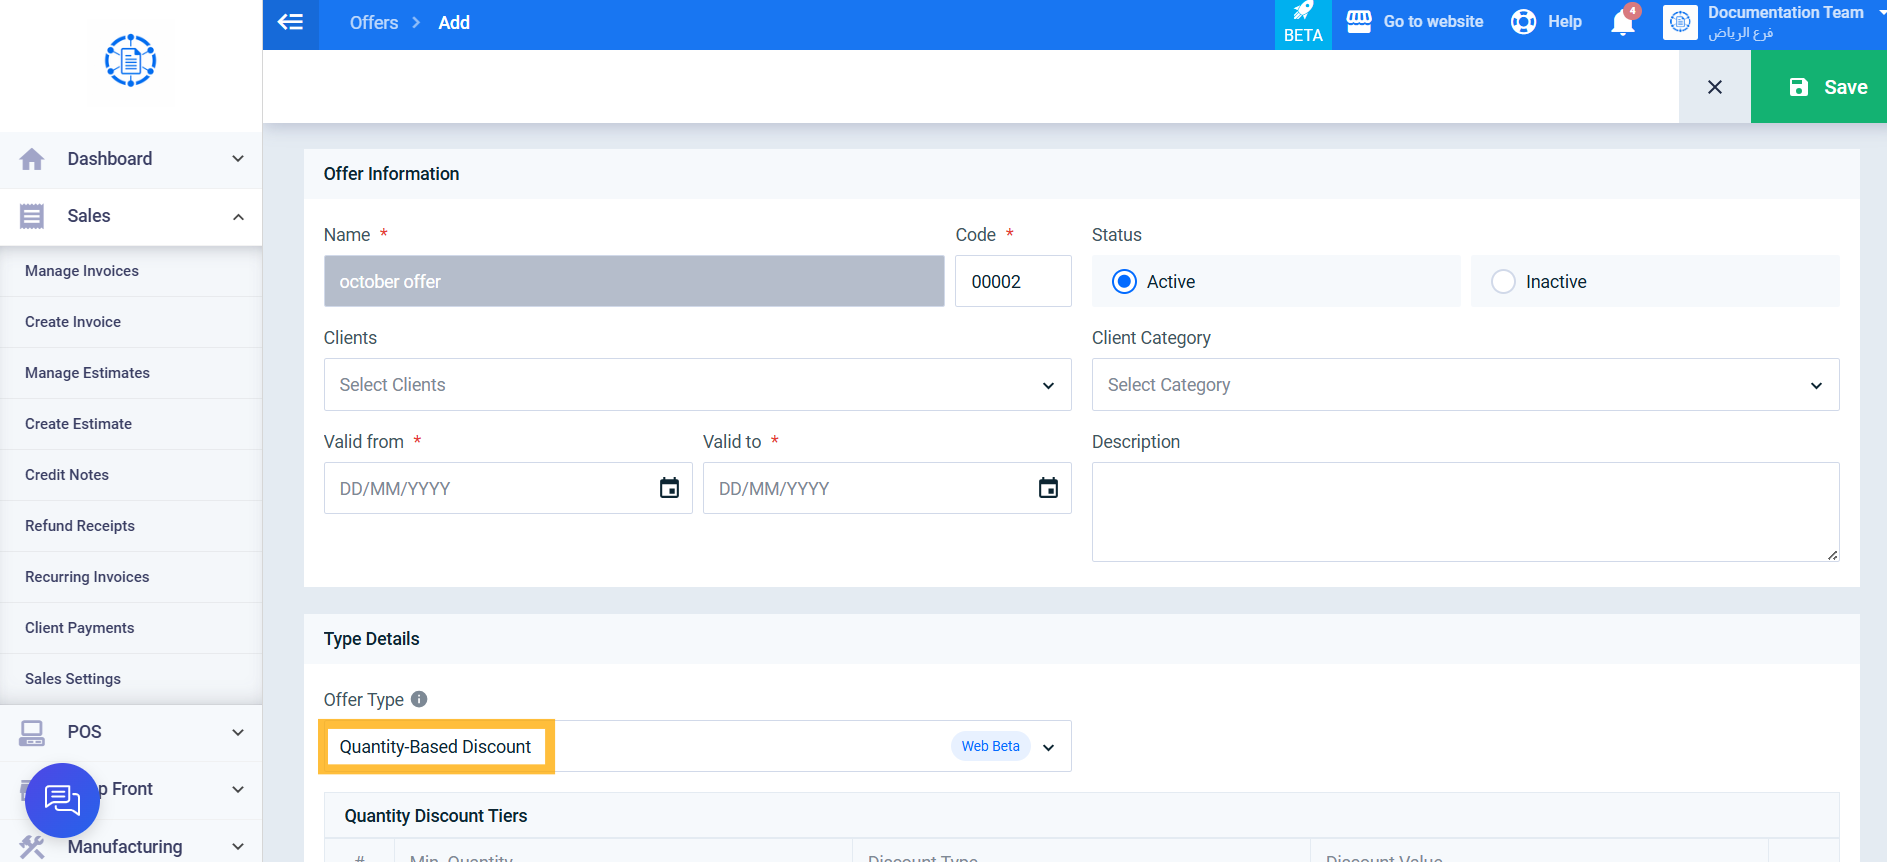Click the Help lifebuoy icon
The width and height of the screenshot is (1887, 862).
[x=1523, y=22]
